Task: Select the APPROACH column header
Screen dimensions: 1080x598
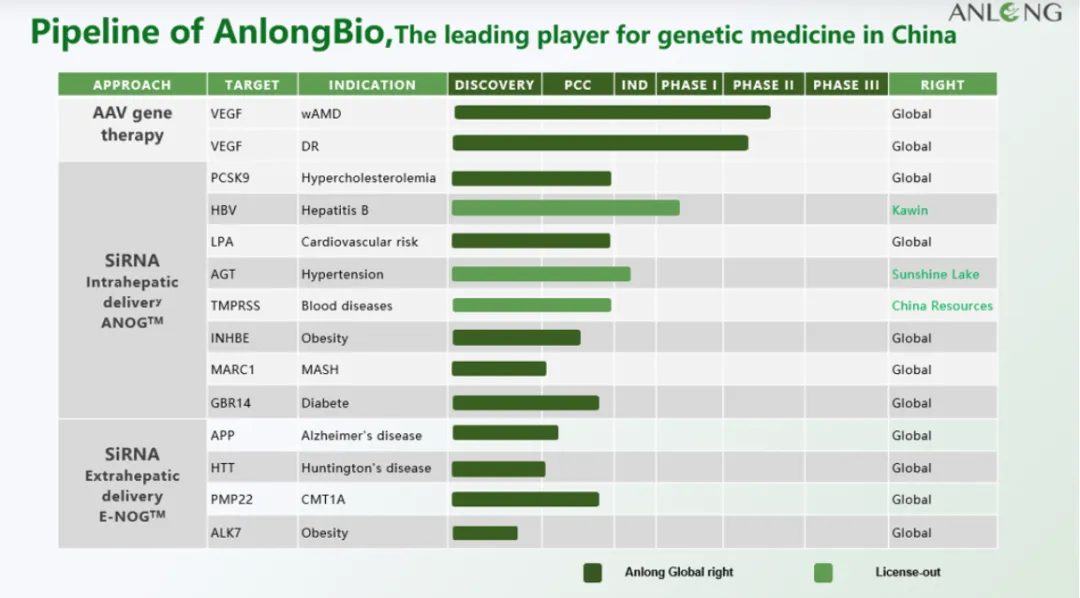Action: [132, 85]
